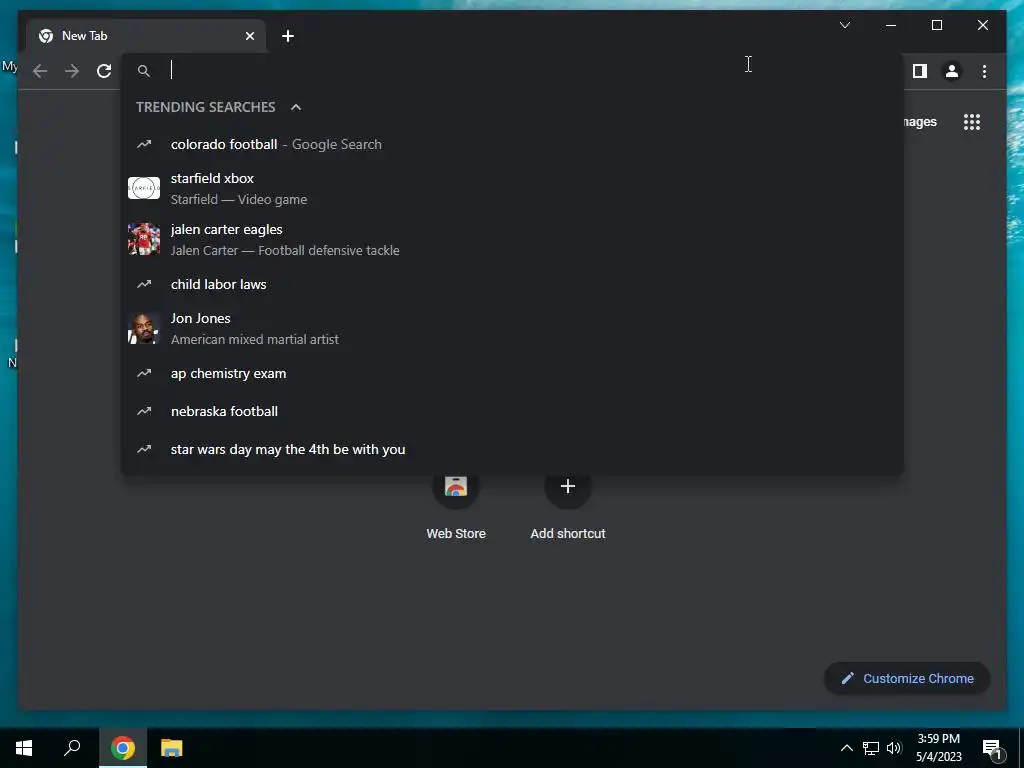Image resolution: width=1024 pixels, height=768 pixels.
Task: Open a new tab with the plus button
Action: (288, 36)
